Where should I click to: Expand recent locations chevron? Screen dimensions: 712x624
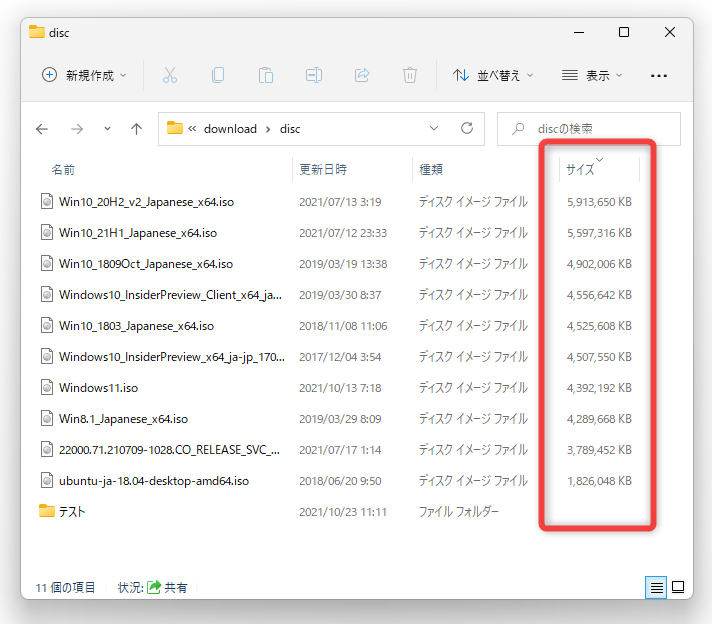pyautogui.click(x=107, y=129)
